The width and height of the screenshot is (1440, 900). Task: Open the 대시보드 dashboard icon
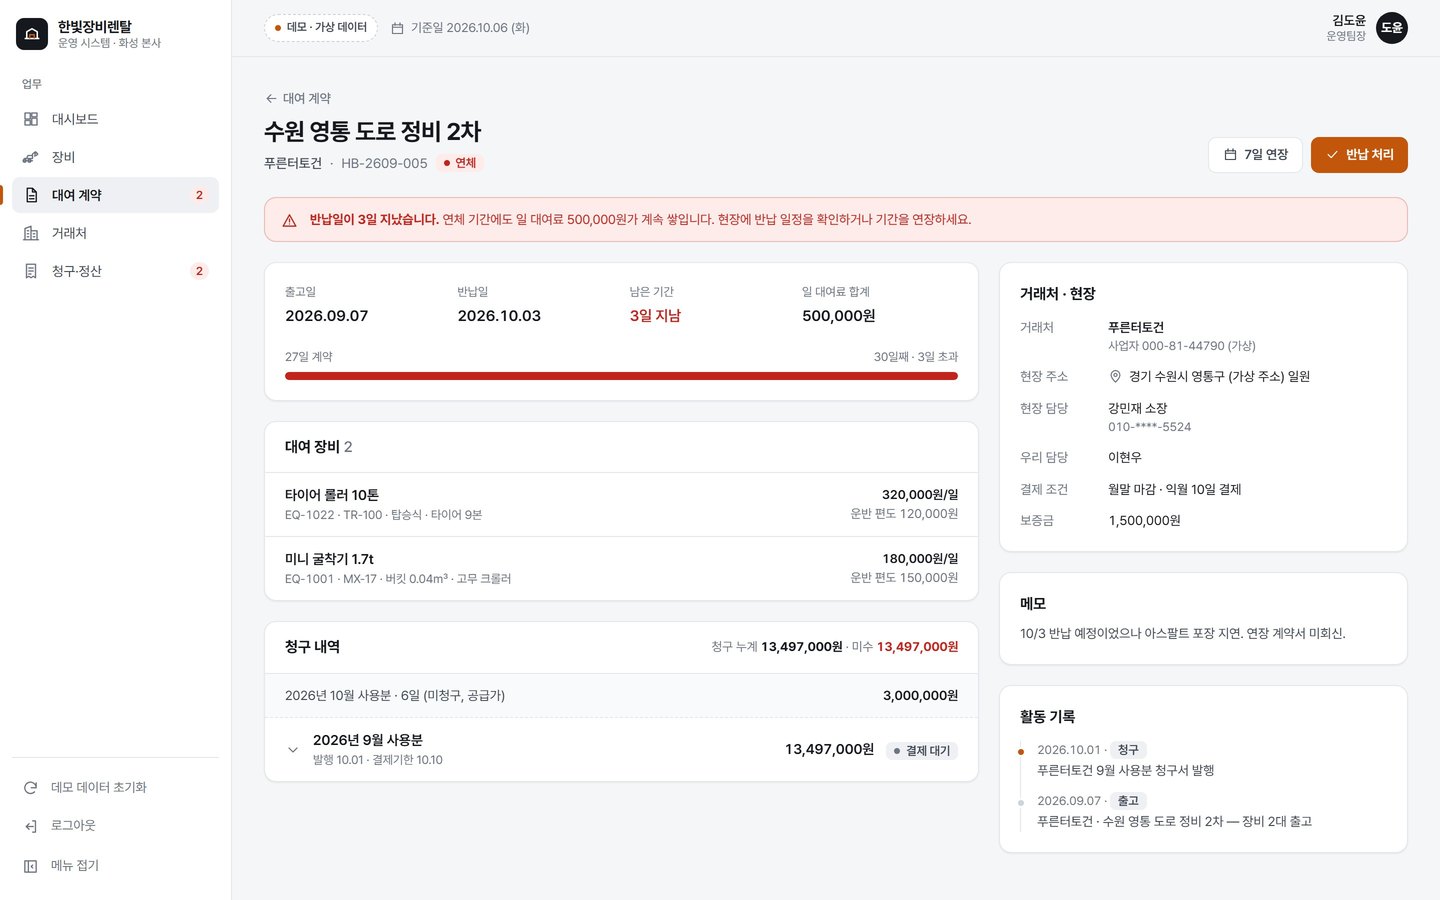pos(31,119)
